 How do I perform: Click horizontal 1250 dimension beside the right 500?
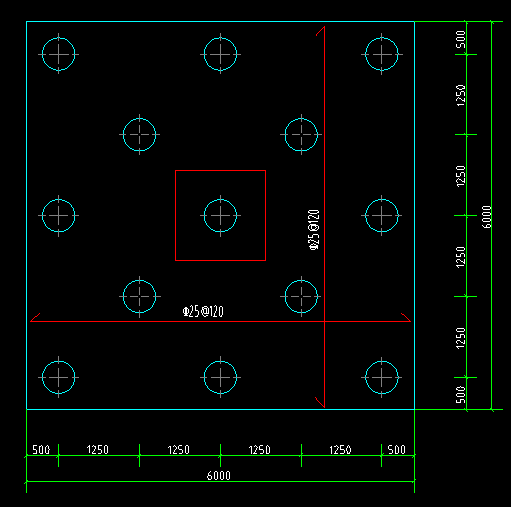click(340, 450)
